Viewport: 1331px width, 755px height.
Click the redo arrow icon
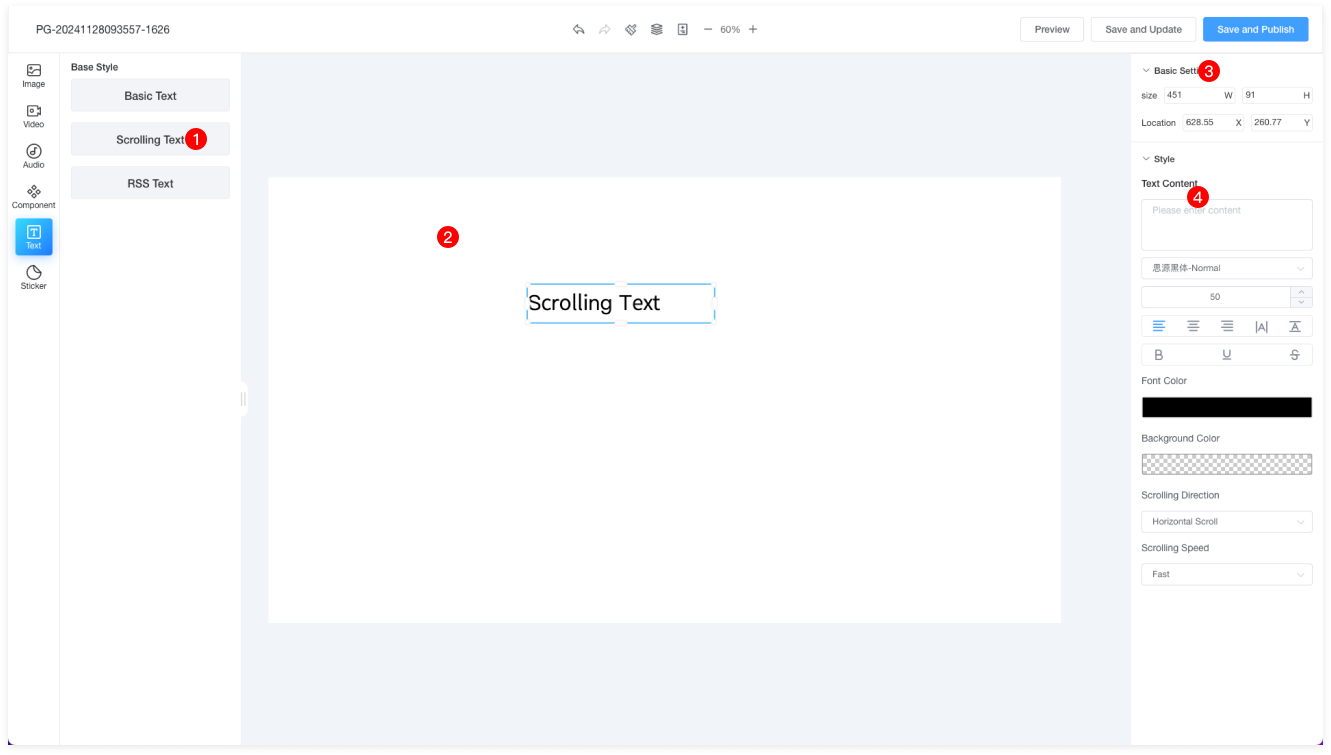(x=604, y=29)
